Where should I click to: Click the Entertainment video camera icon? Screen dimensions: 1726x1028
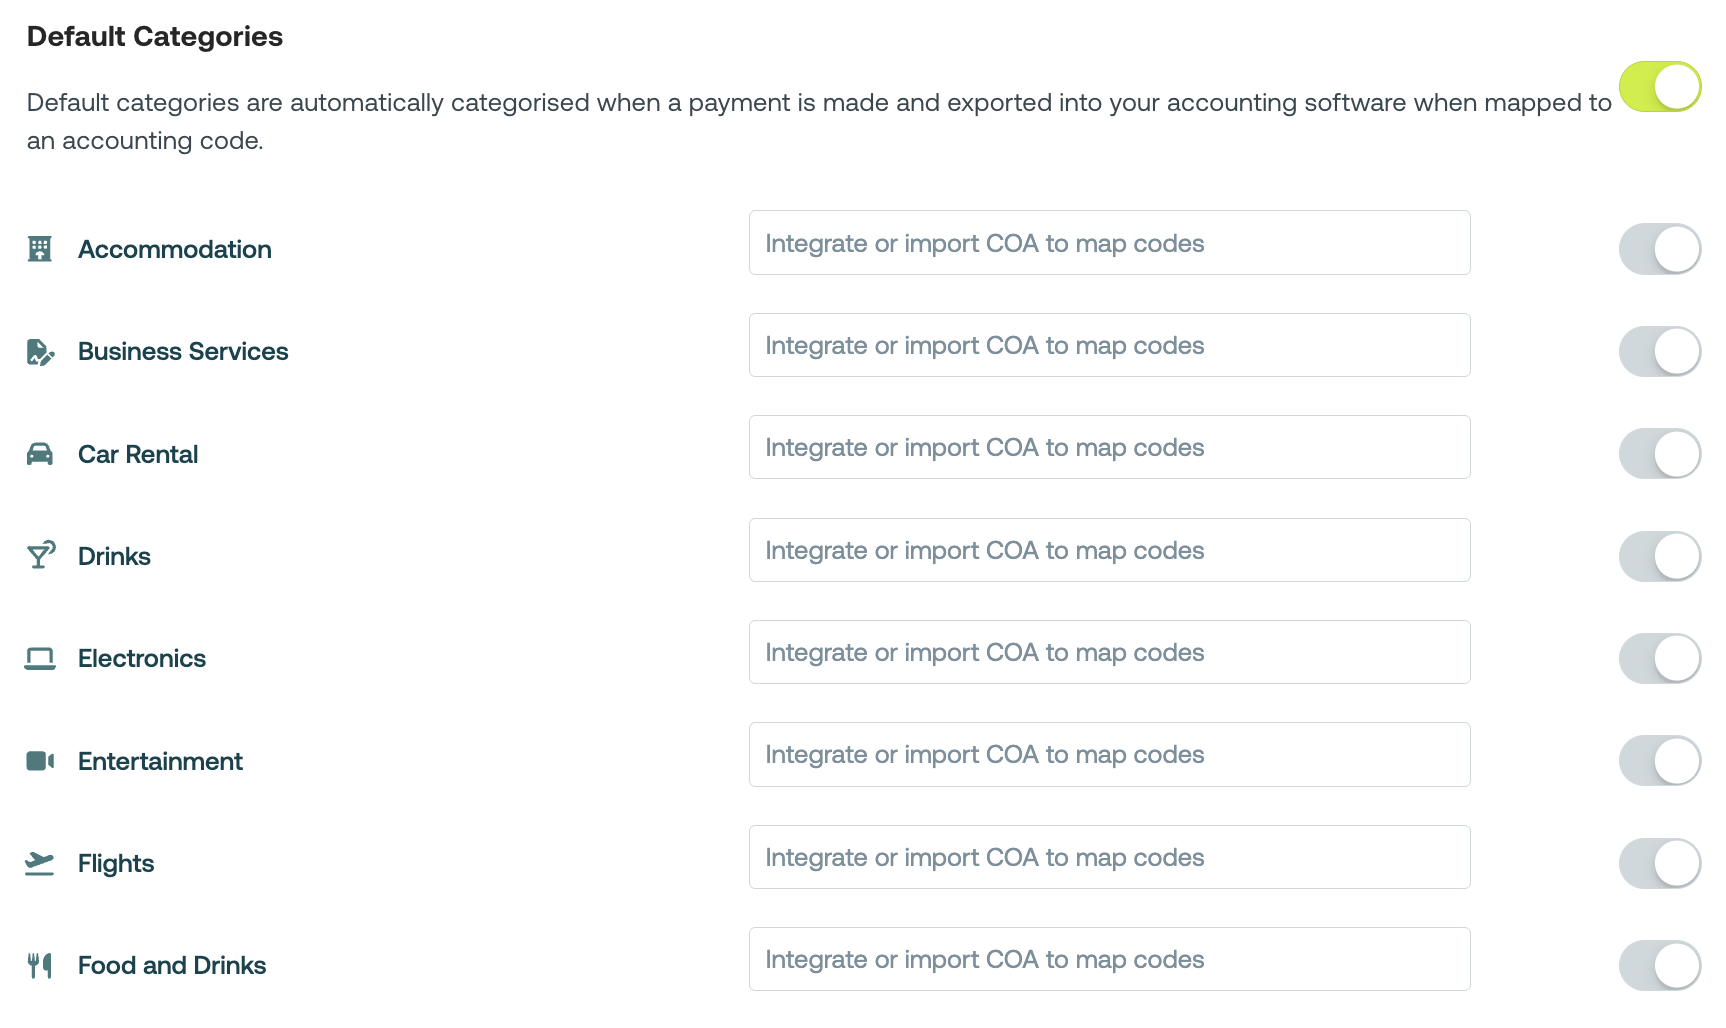40,761
